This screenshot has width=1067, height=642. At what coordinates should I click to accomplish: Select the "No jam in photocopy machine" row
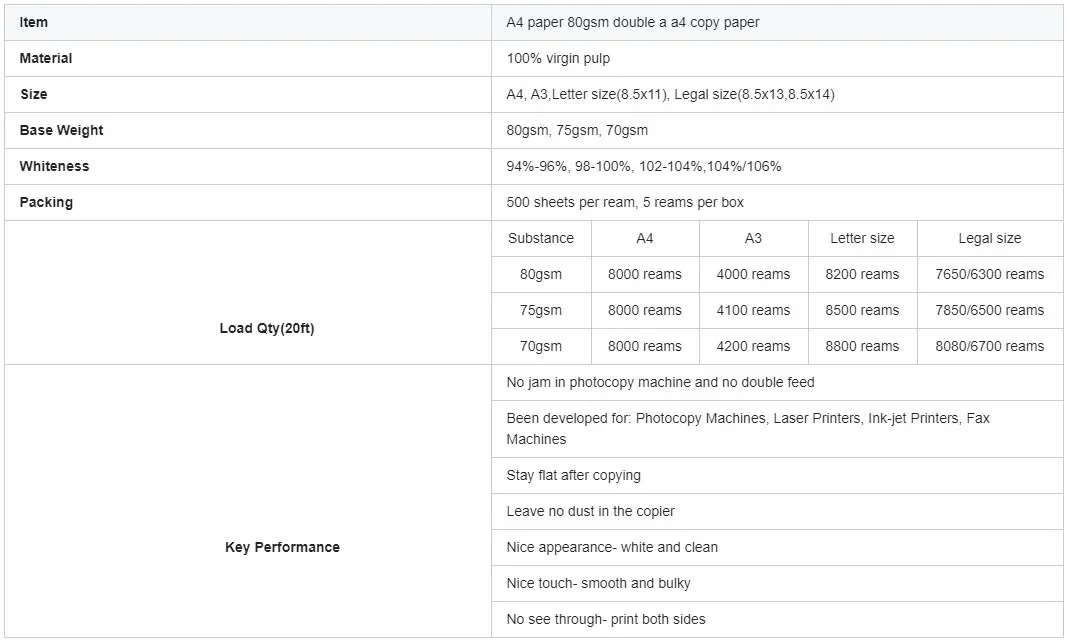(x=660, y=382)
